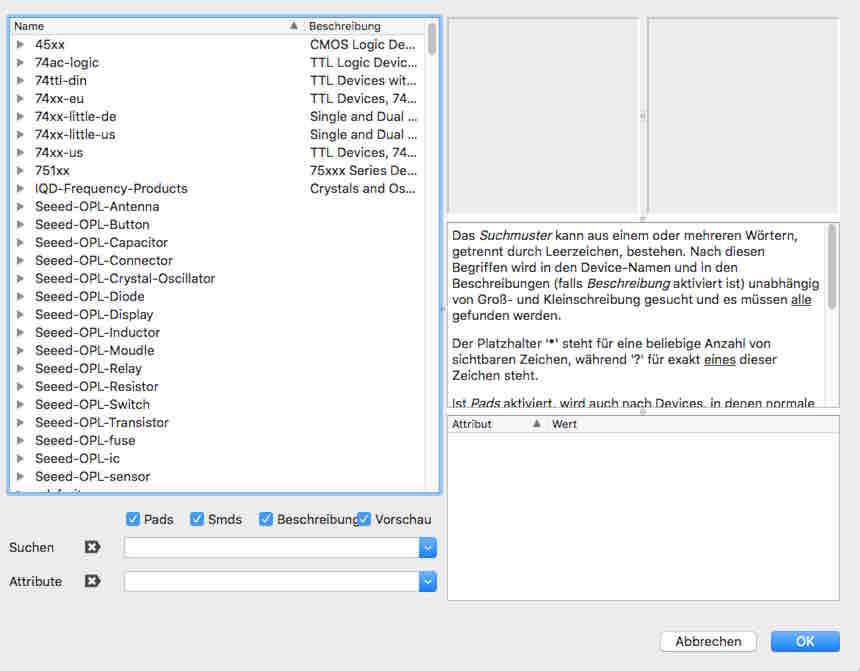Select the 74xx-us row
The width and height of the screenshot is (860, 671).
pyautogui.click(x=218, y=153)
